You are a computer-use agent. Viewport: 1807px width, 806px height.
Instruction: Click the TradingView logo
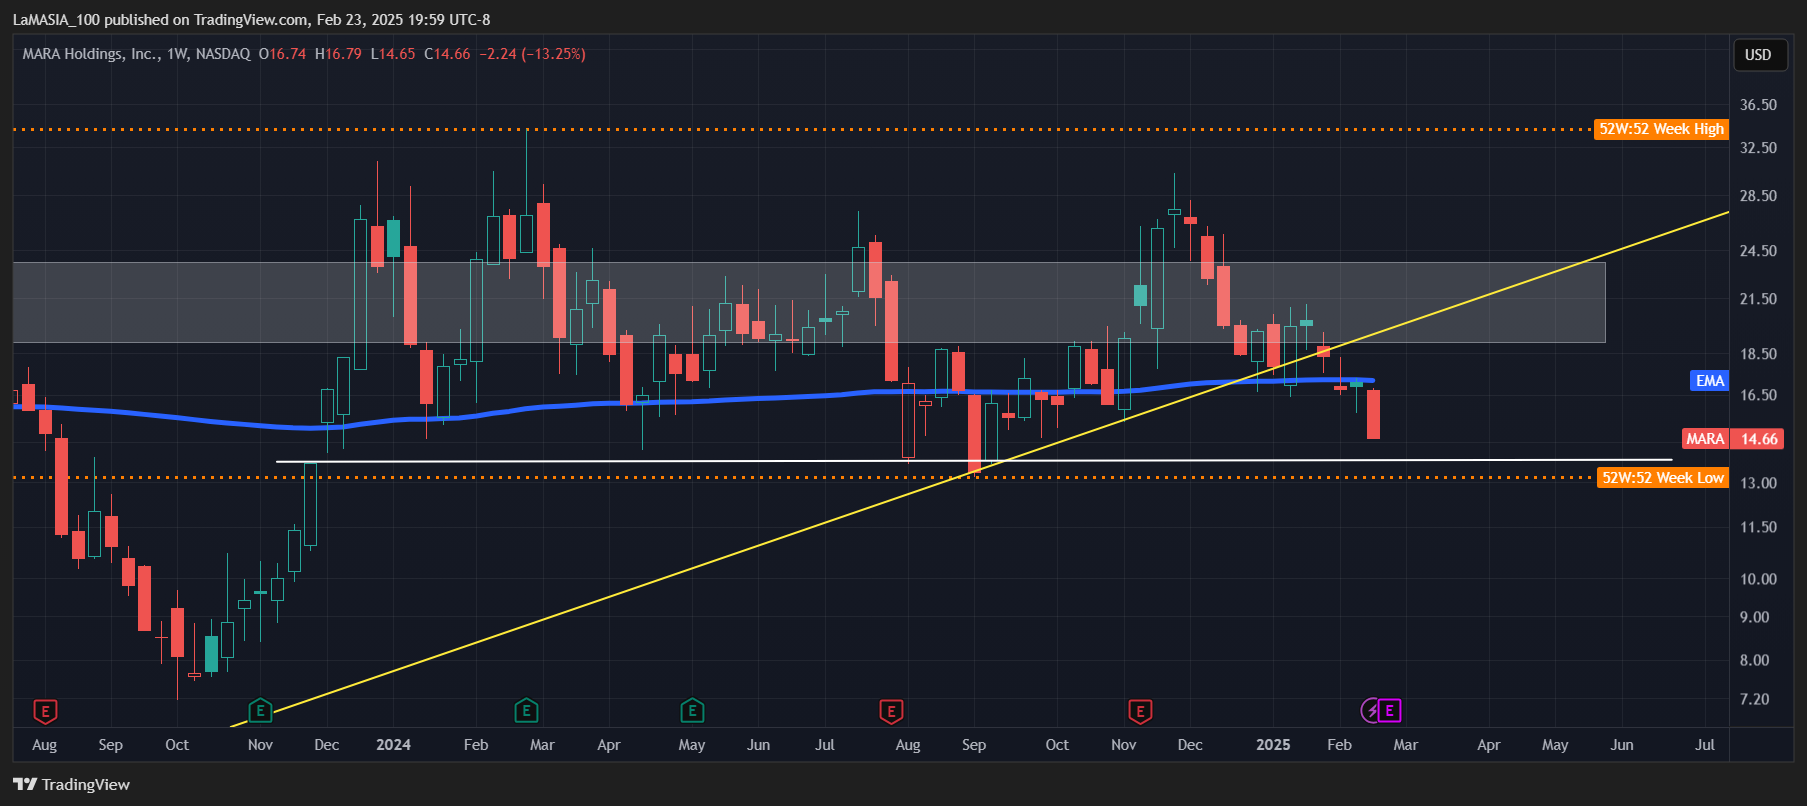click(72, 784)
